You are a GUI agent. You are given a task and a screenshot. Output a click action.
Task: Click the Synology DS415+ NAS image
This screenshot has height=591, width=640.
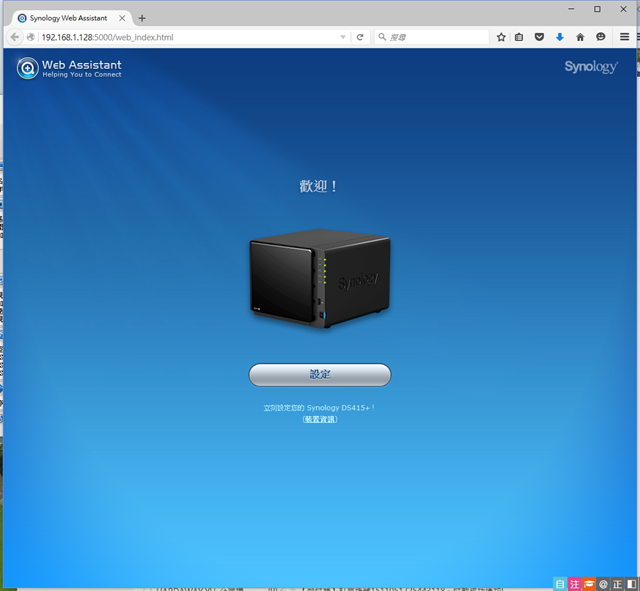[x=320, y=279]
